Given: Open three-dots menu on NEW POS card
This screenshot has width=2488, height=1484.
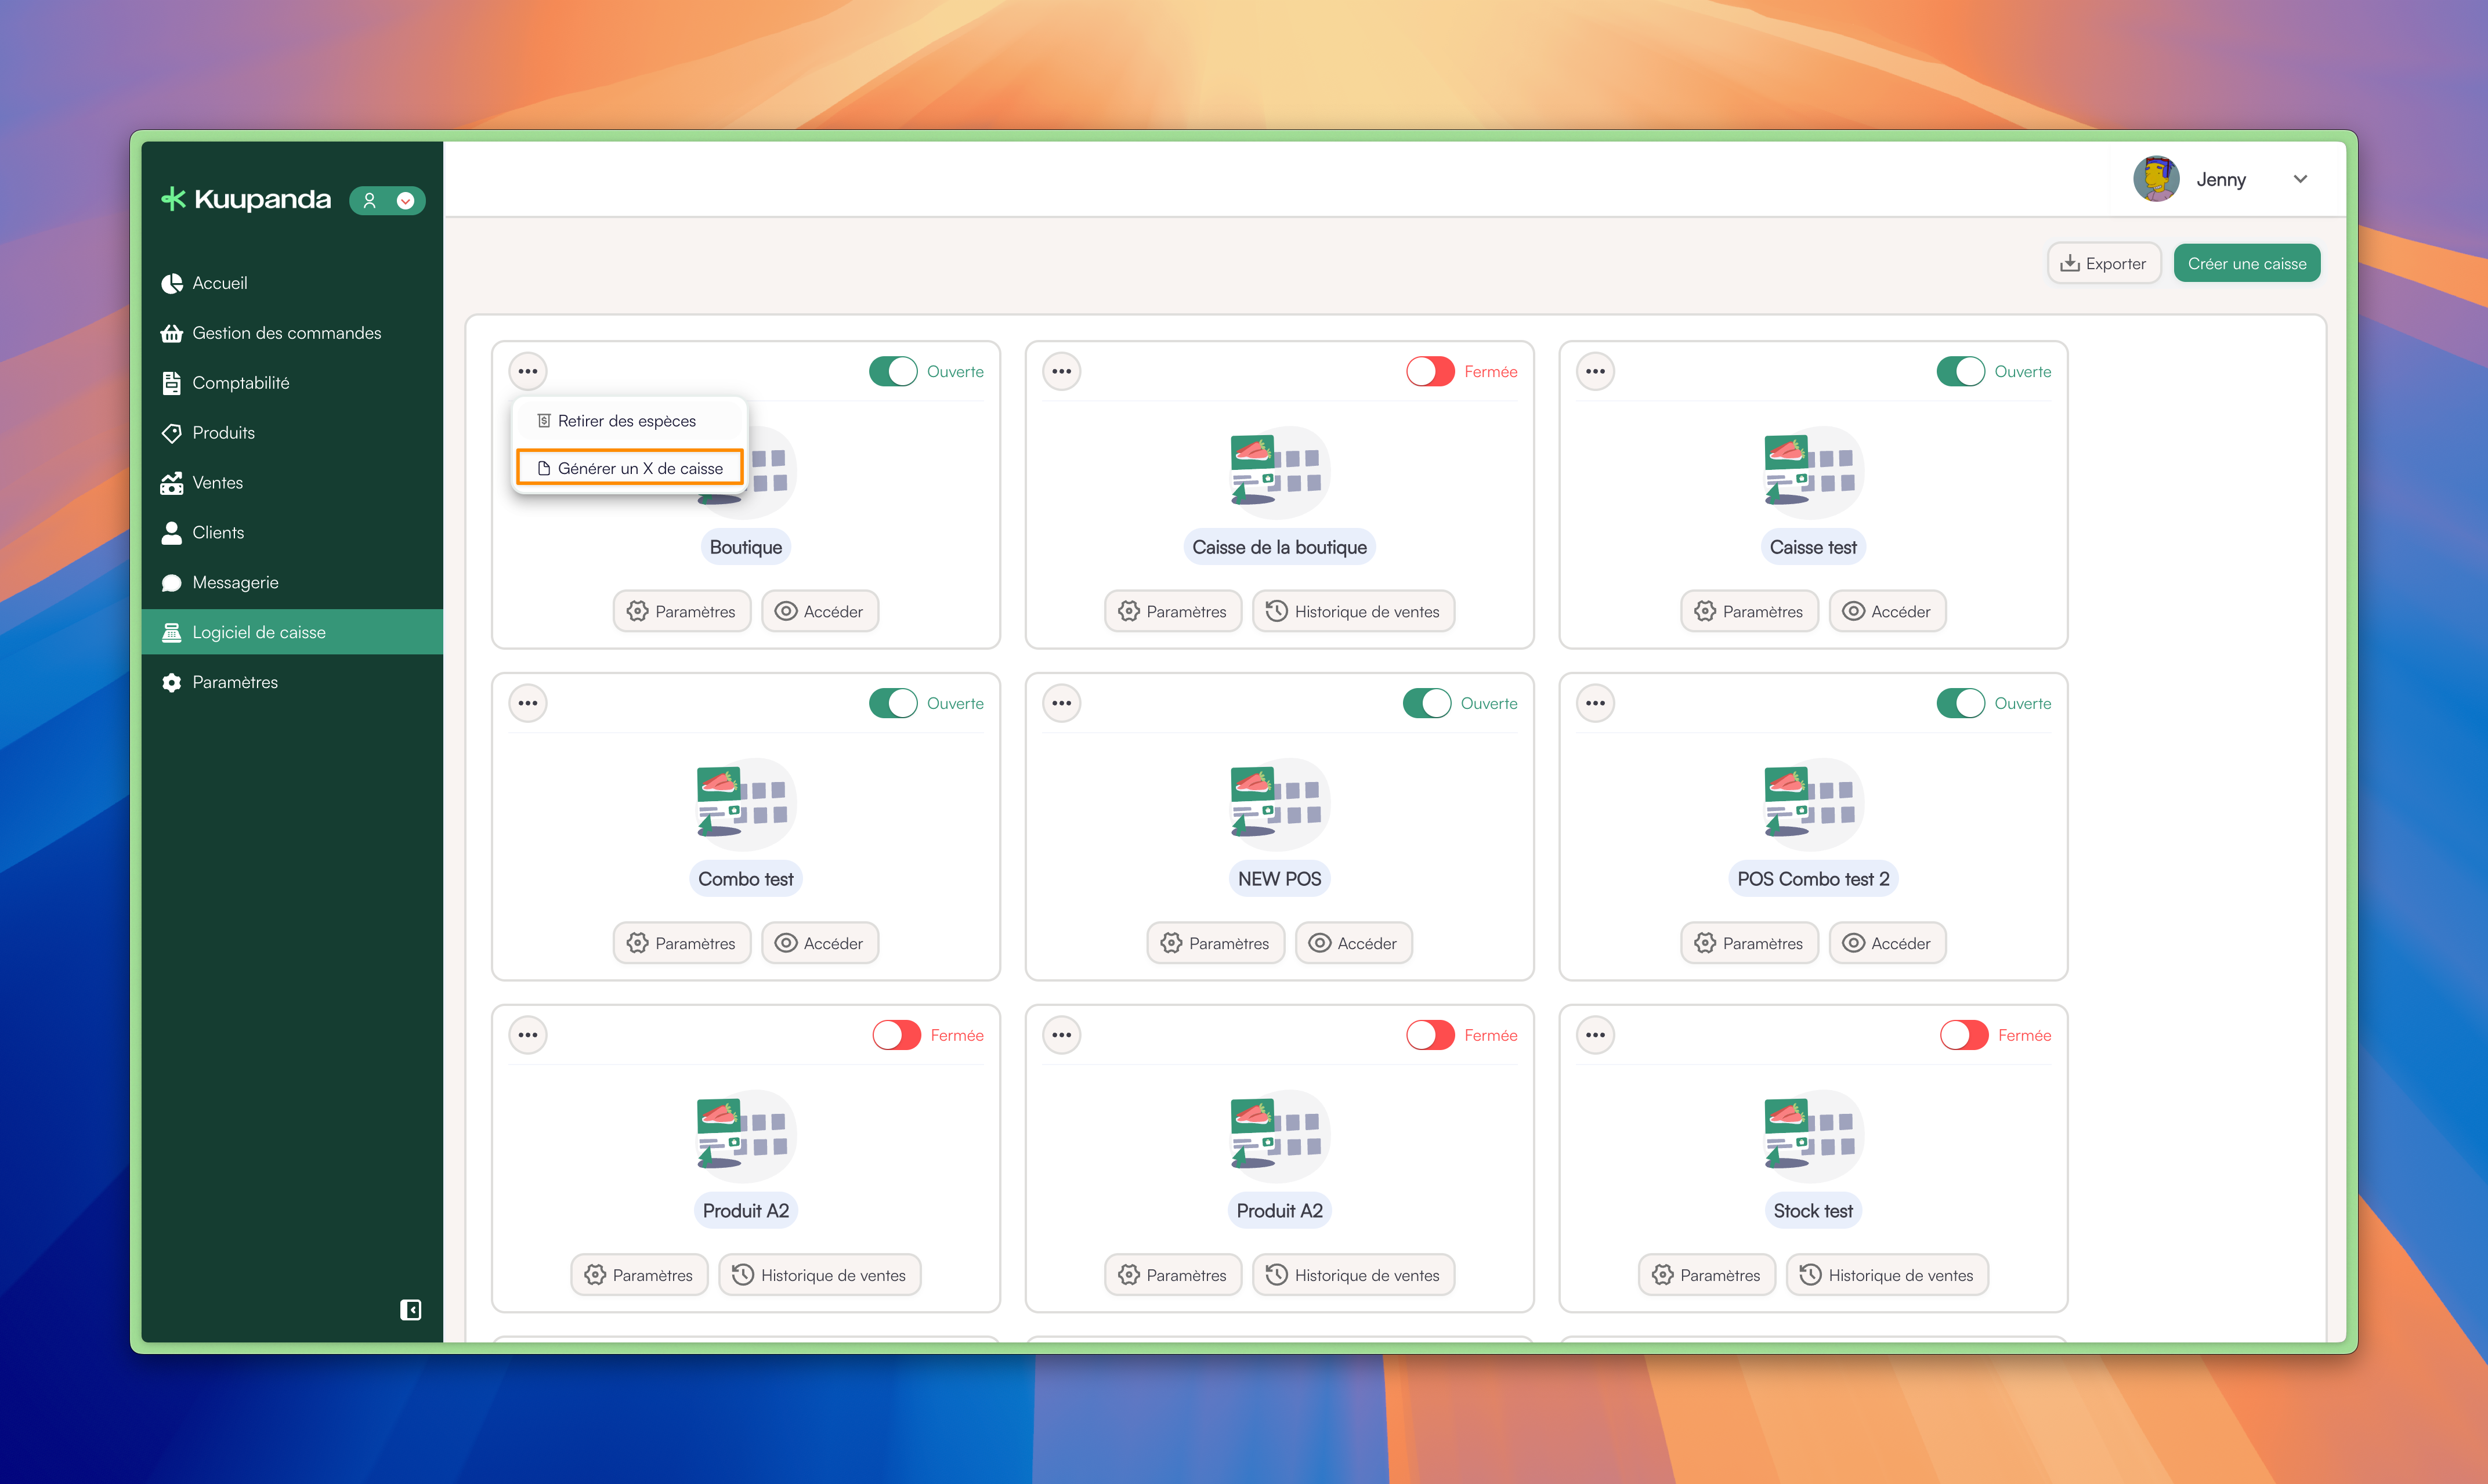Looking at the screenshot, I should pos(1061,703).
